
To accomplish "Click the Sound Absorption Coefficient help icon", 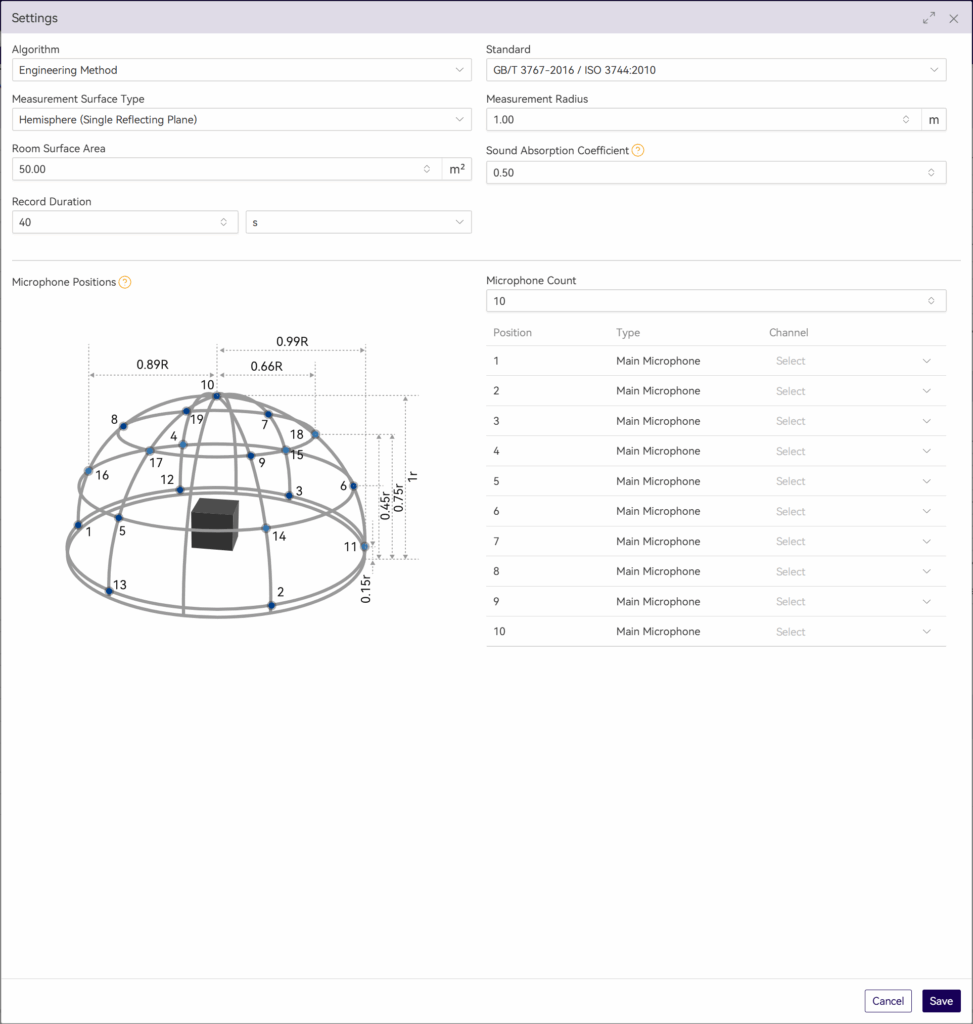I will pyautogui.click(x=638, y=151).
